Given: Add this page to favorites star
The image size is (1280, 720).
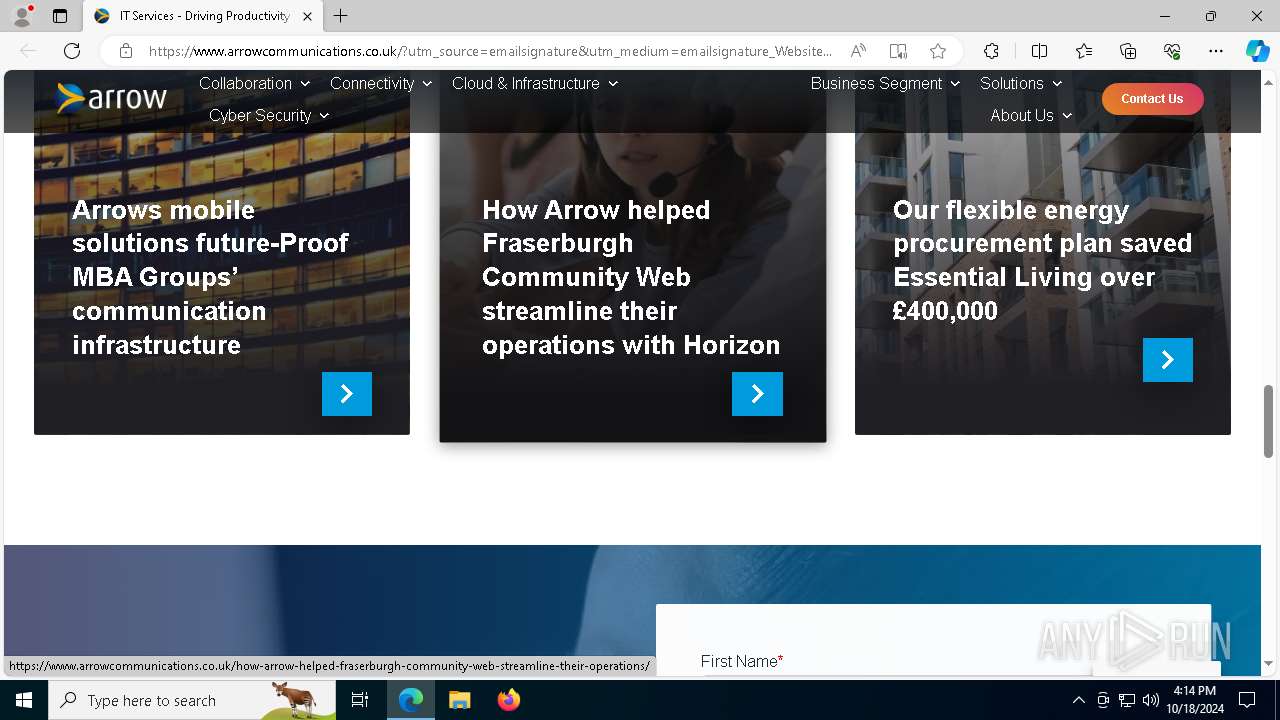Looking at the screenshot, I should point(938,51).
